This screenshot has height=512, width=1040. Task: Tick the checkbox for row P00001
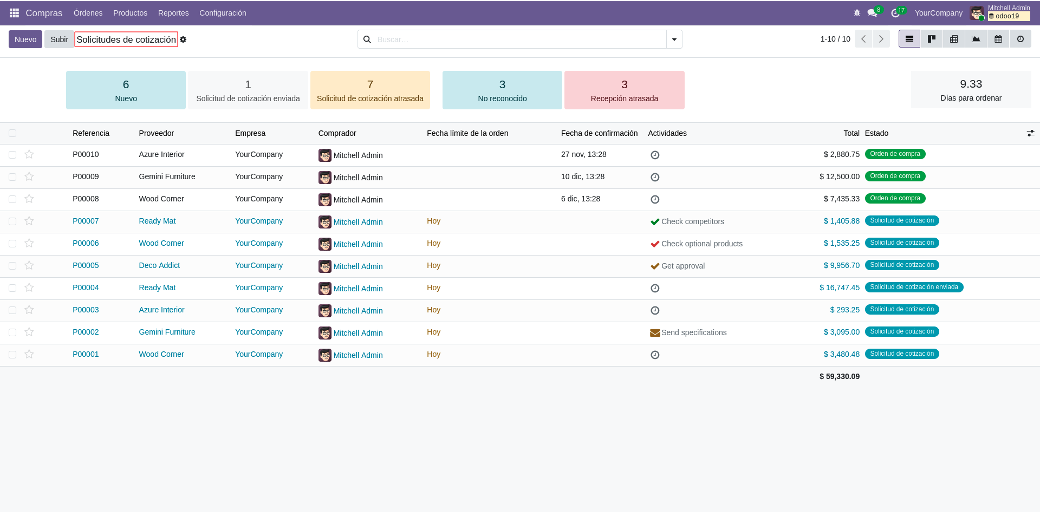pos(12,354)
